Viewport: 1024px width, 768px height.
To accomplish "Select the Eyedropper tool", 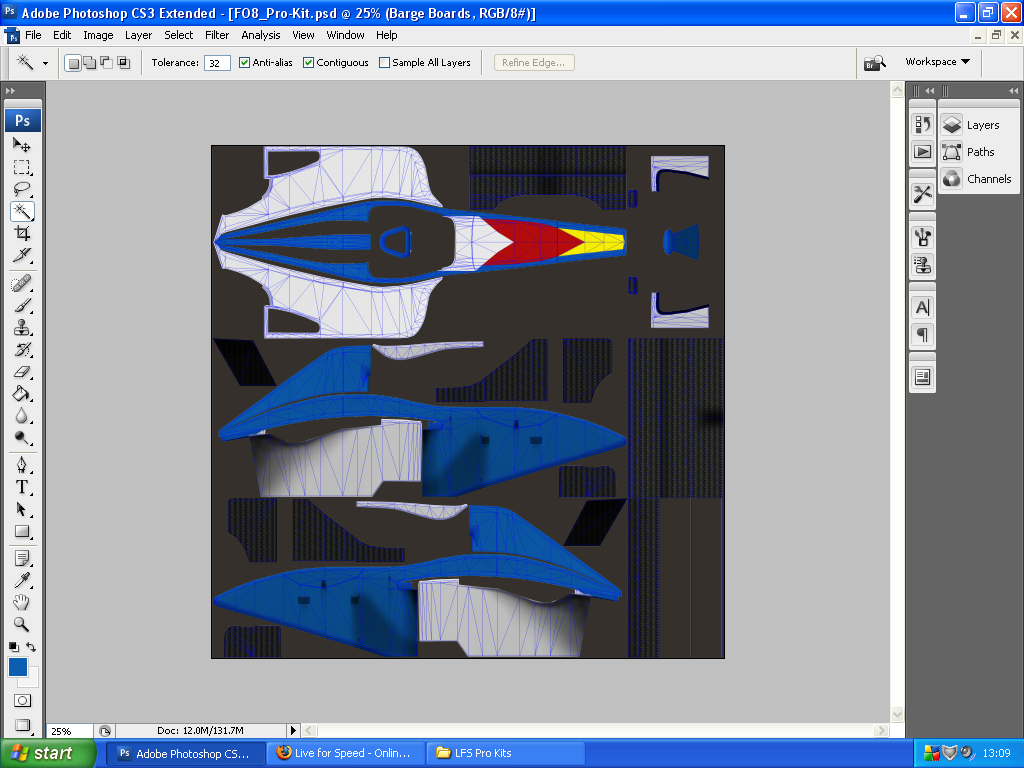I will (22, 581).
